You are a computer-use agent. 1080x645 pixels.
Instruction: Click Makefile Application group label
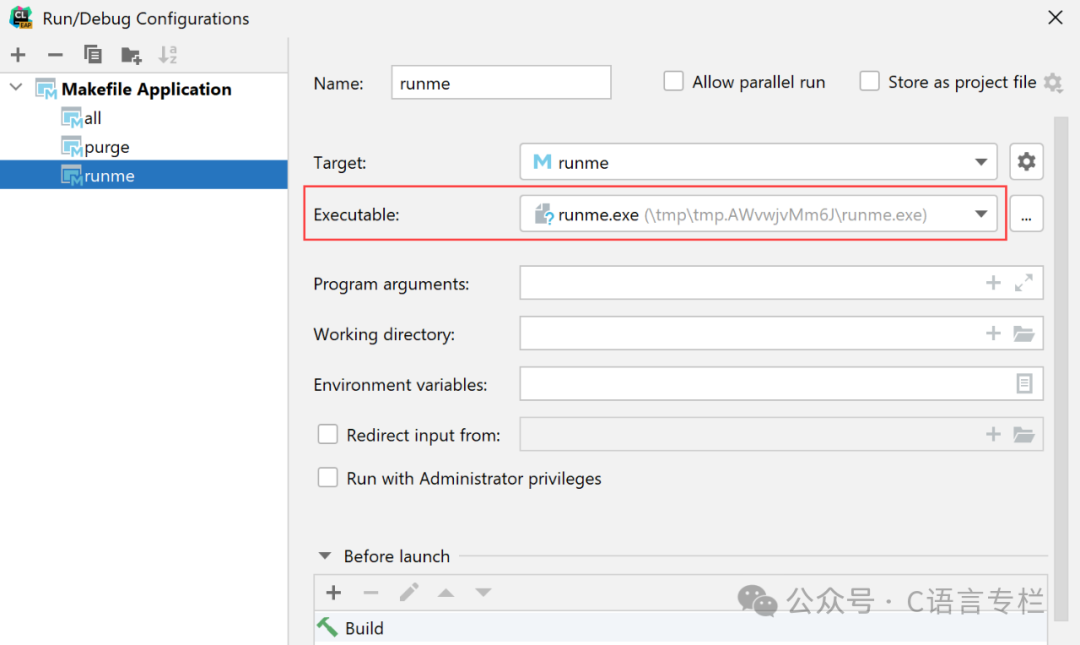point(146,89)
